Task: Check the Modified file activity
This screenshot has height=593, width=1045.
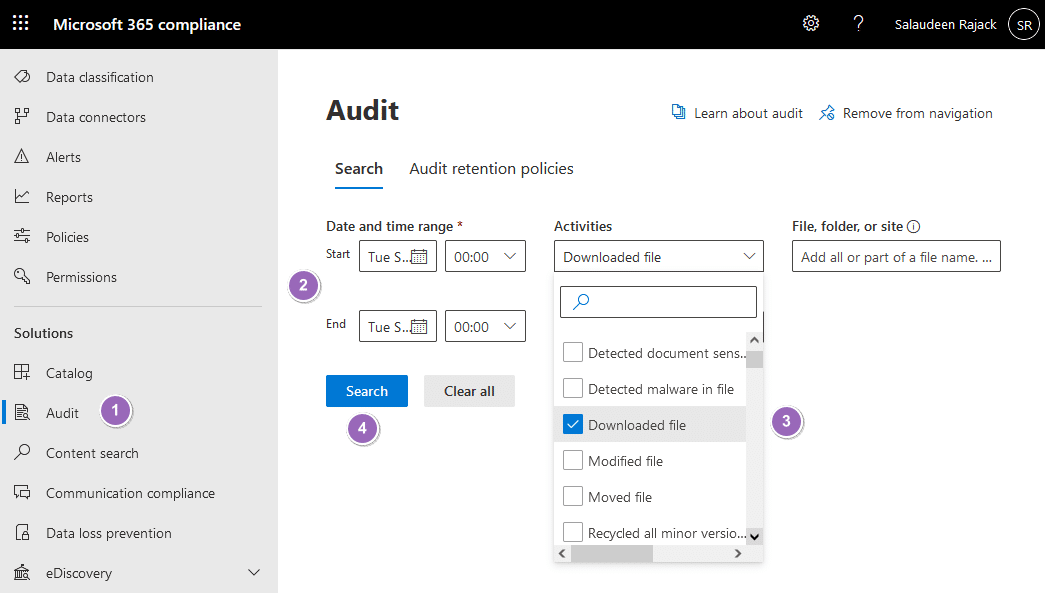Action: point(573,460)
